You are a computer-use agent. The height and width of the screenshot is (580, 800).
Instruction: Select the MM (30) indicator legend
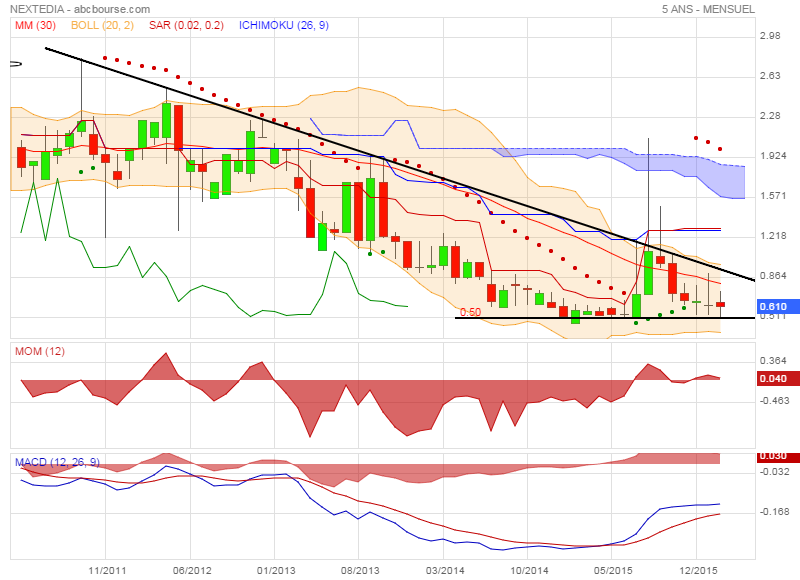coord(35,25)
